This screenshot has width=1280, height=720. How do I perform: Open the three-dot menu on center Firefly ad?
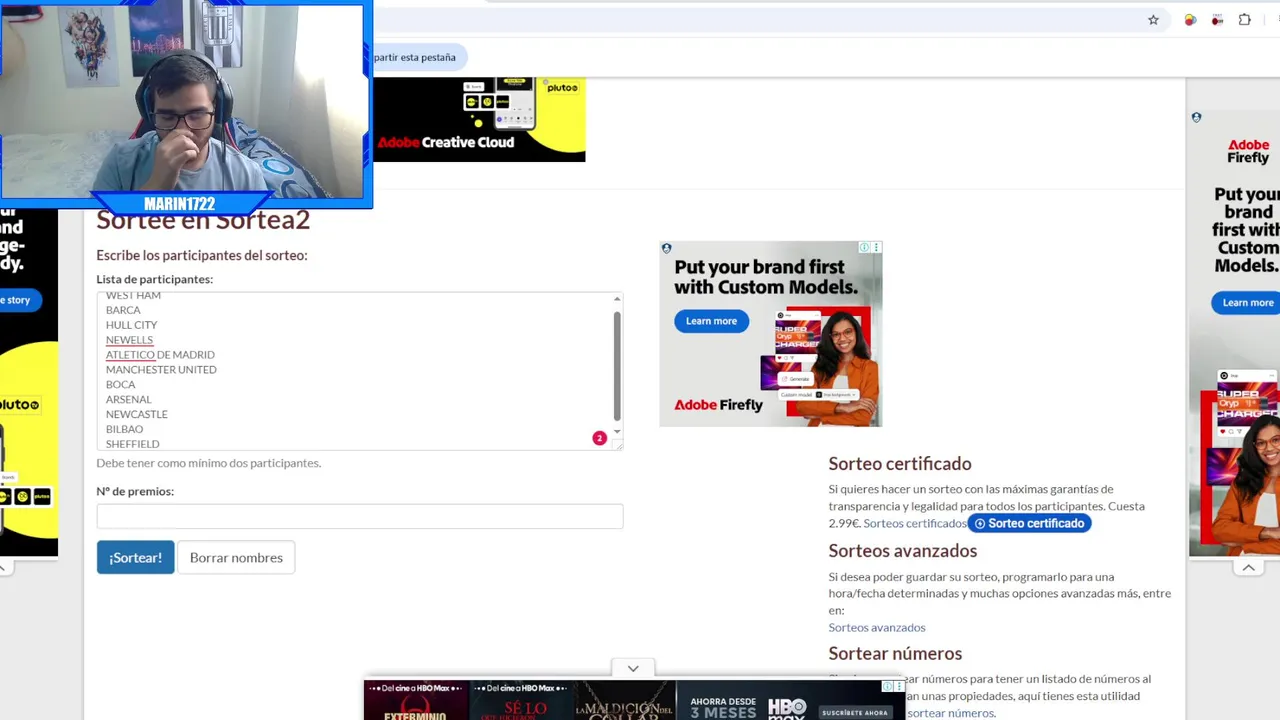tap(877, 247)
